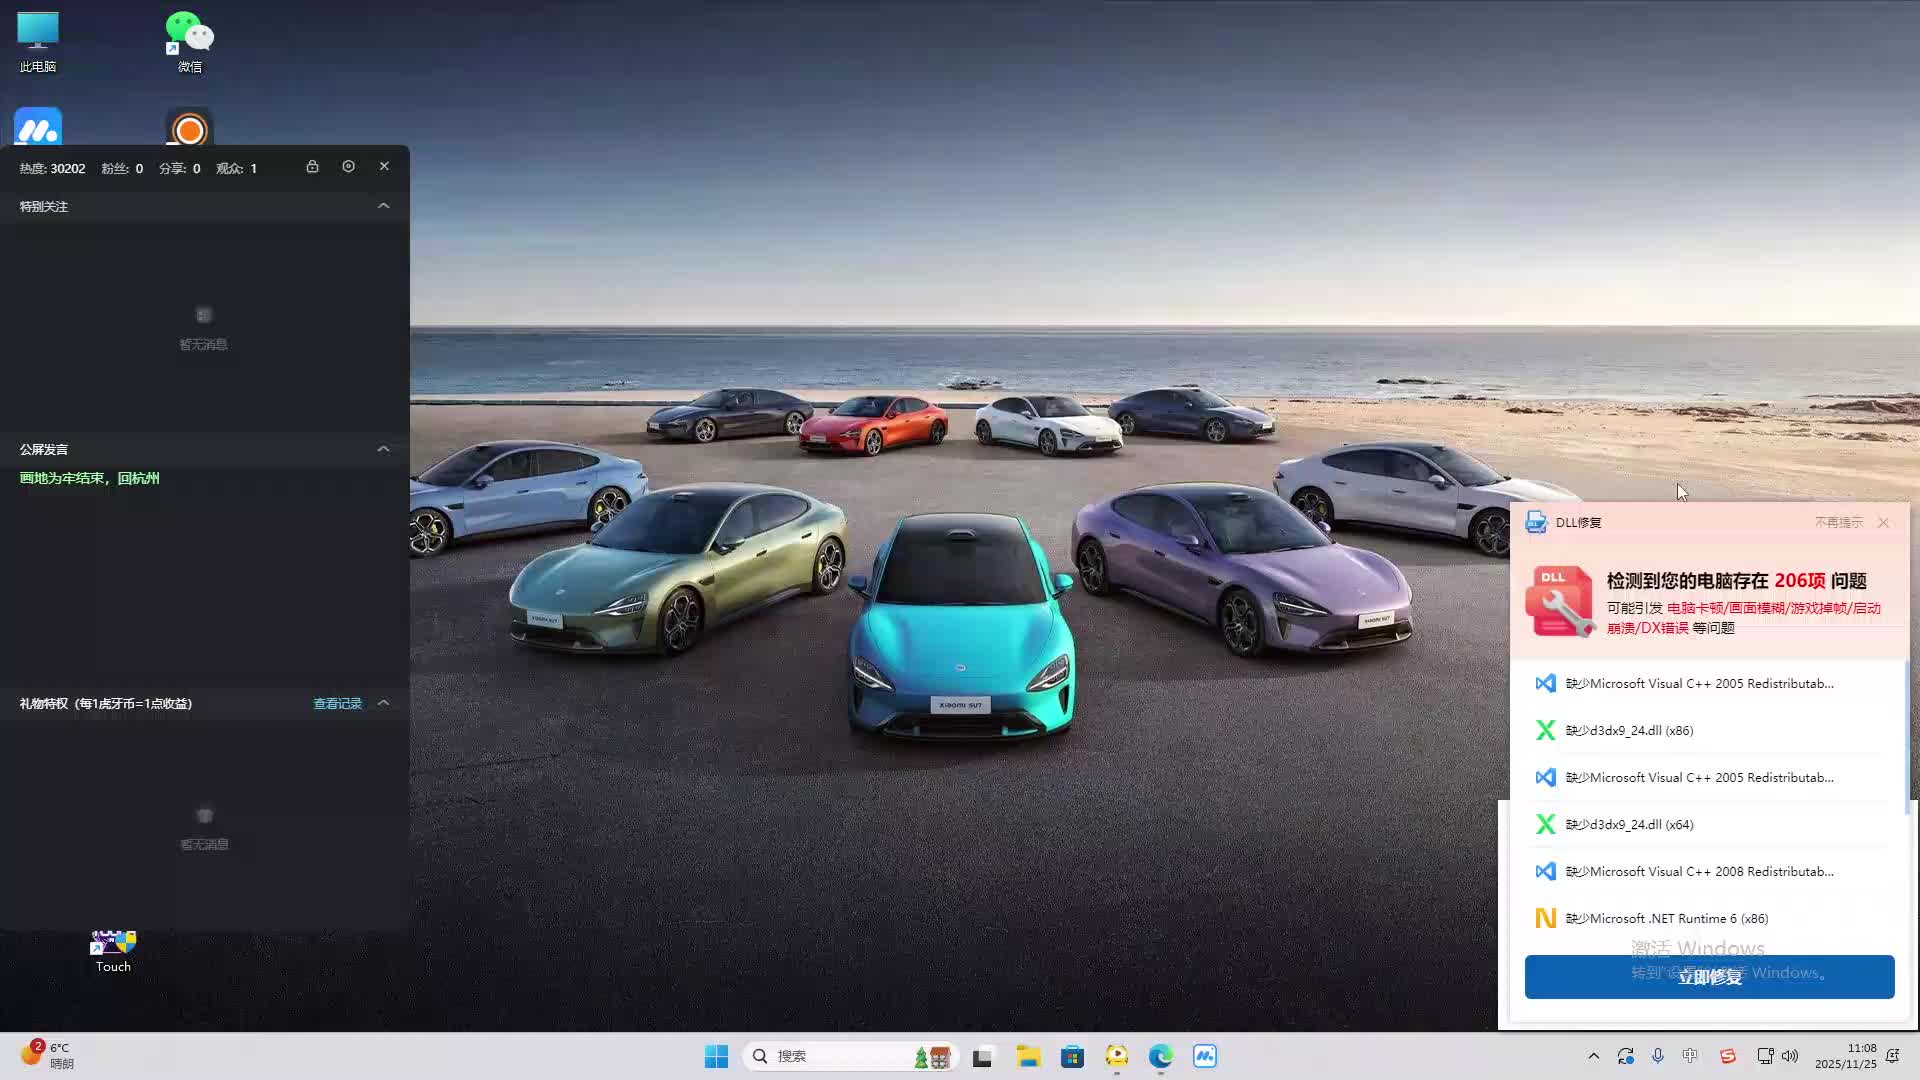
Task: Collapse the 礼物特权 section
Action: pyautogui.click(x=383, y=703)
